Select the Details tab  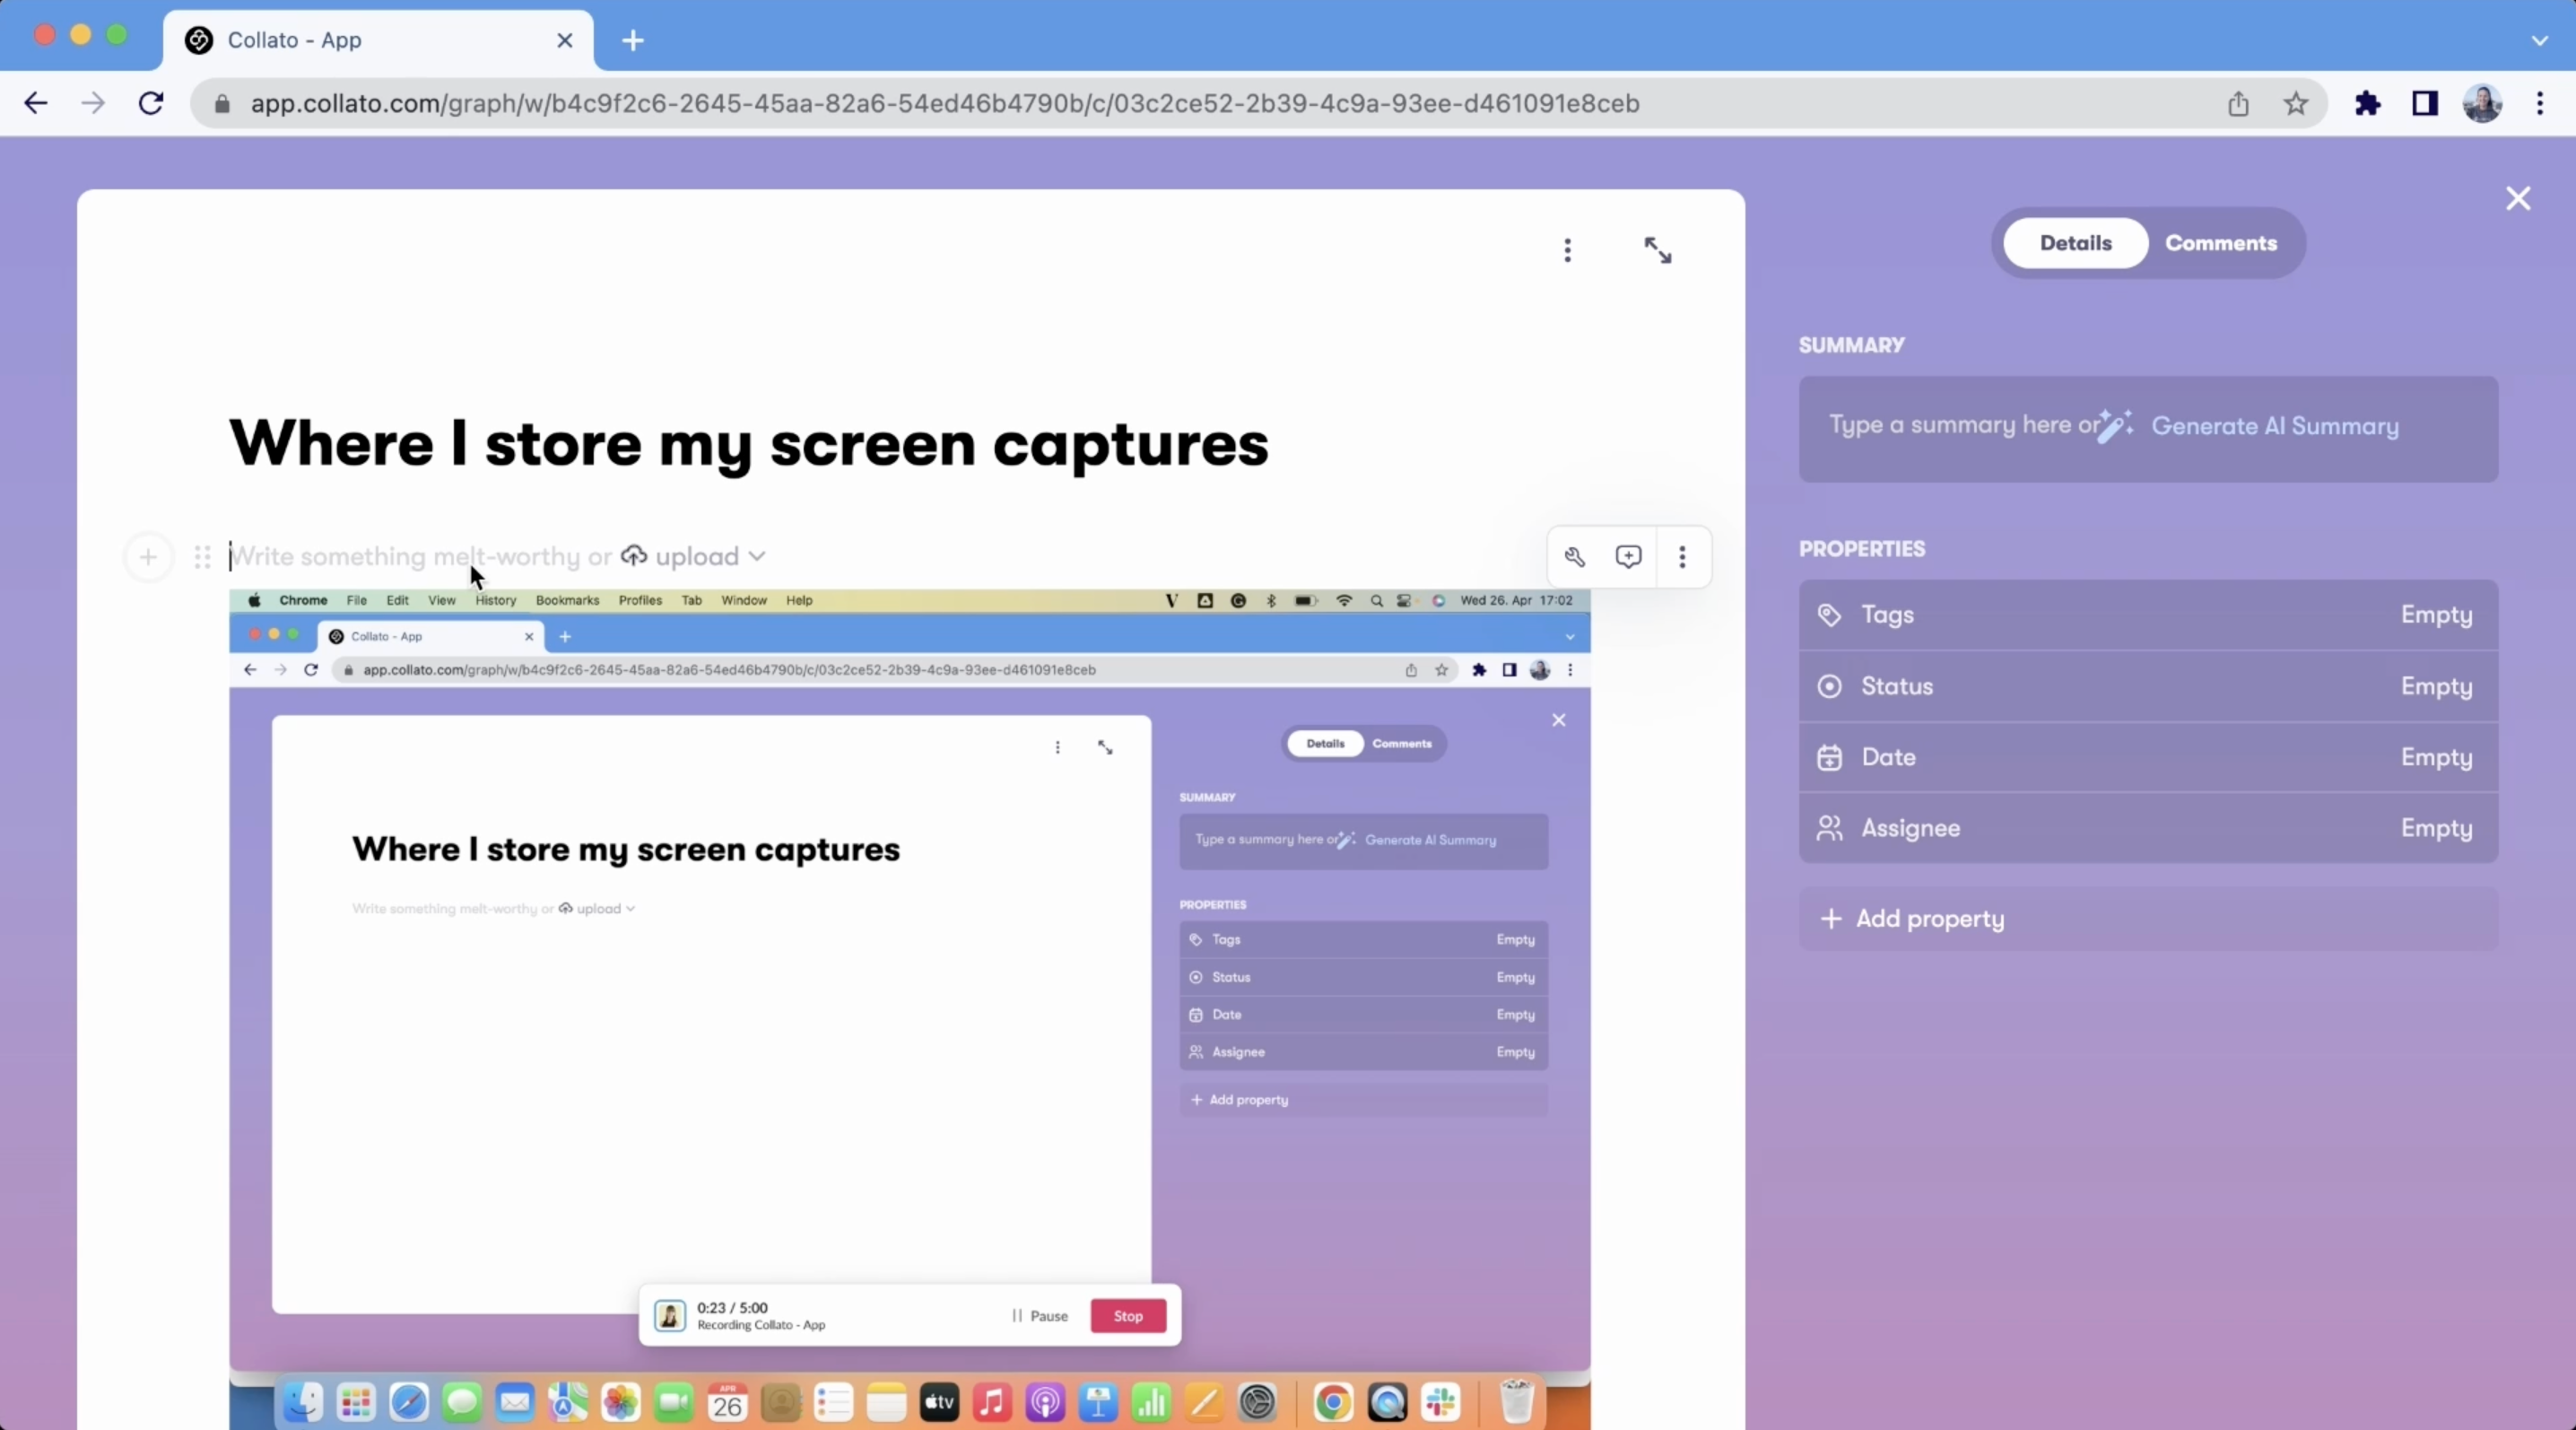(x=2075, y=243)
